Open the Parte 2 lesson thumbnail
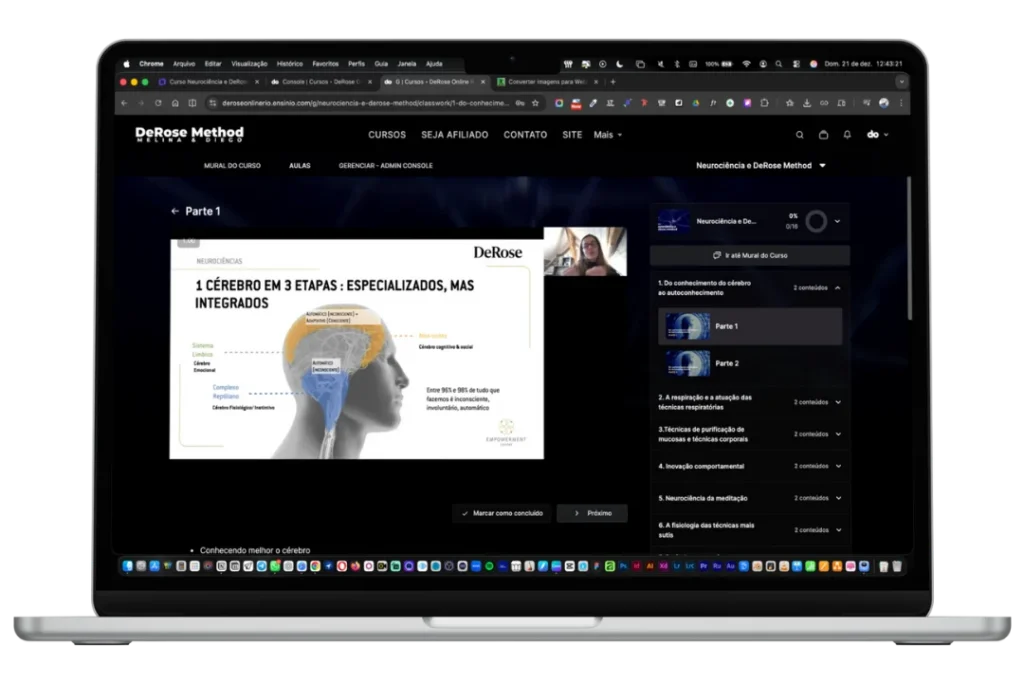 (x=688, y=363)
